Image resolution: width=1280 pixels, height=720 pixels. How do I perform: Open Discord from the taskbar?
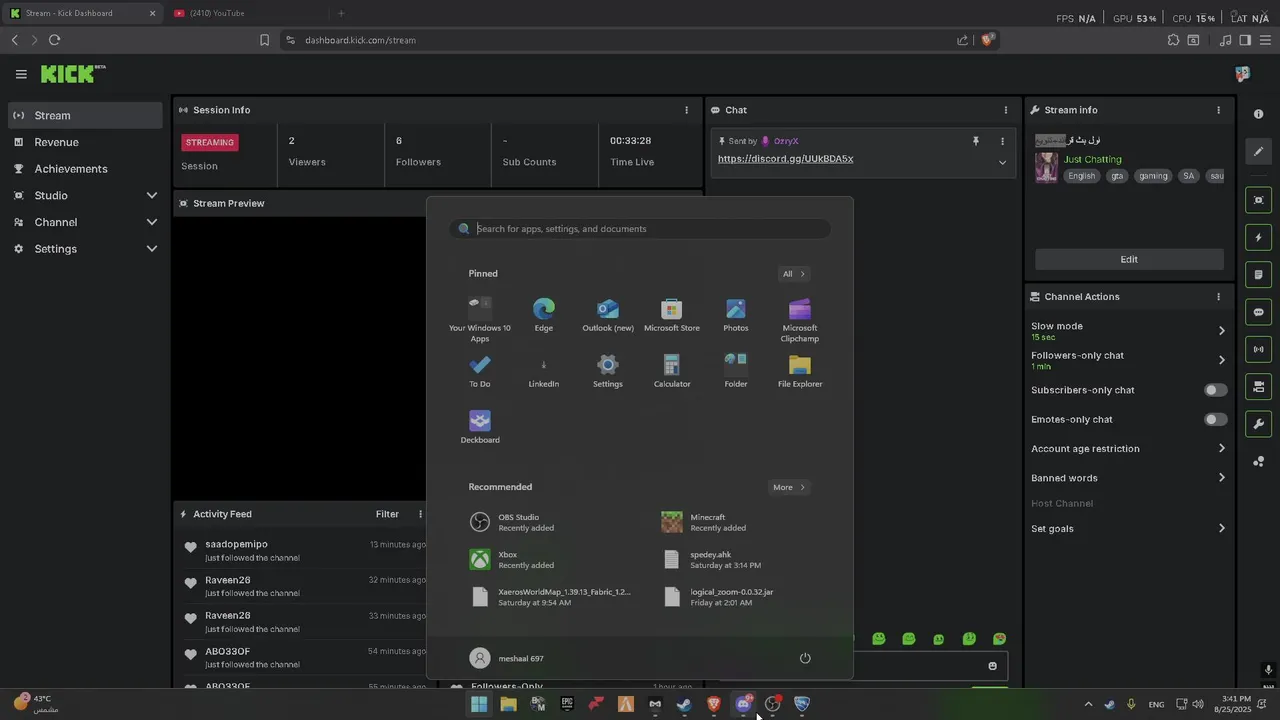(743, 704)
